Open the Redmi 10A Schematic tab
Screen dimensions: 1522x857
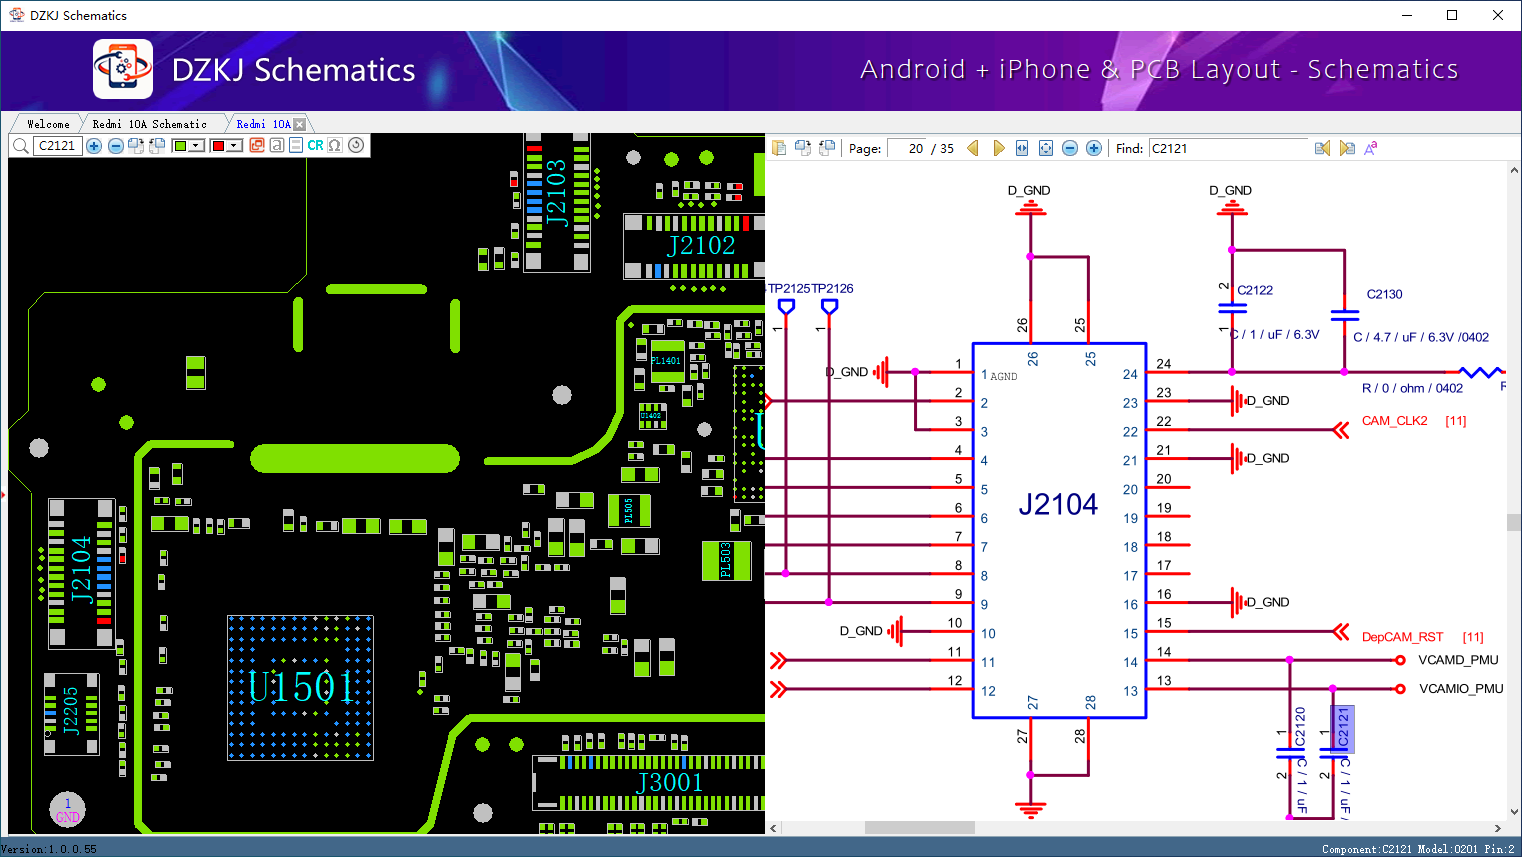click(x=149, y=124)
